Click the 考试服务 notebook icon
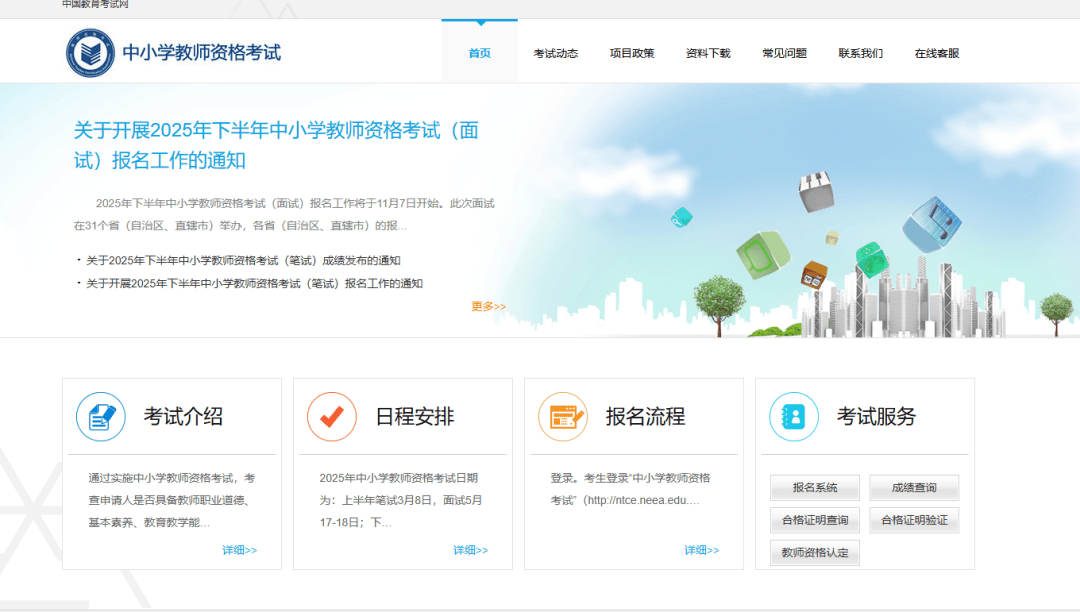Image resolution: width=1080 pixels, height=612 pixels. point(794,417)
